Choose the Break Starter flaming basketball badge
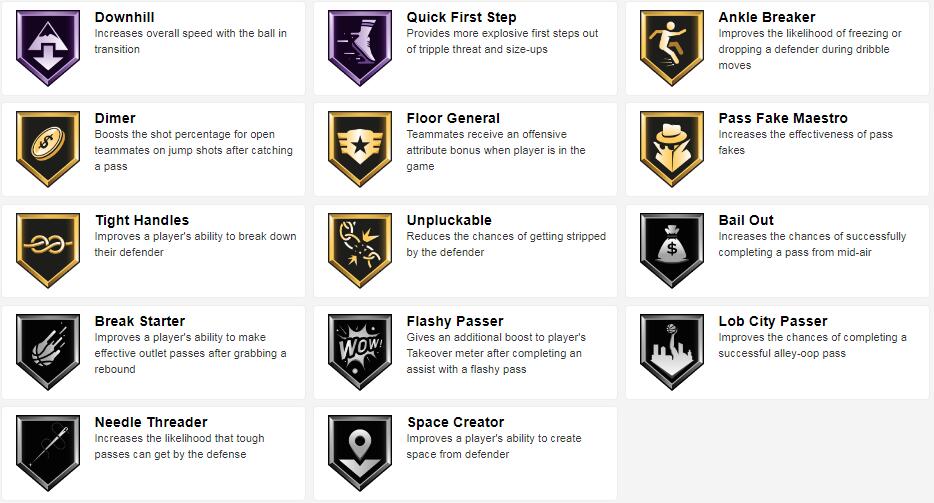 pyautogui.click(x=48, y=352)
